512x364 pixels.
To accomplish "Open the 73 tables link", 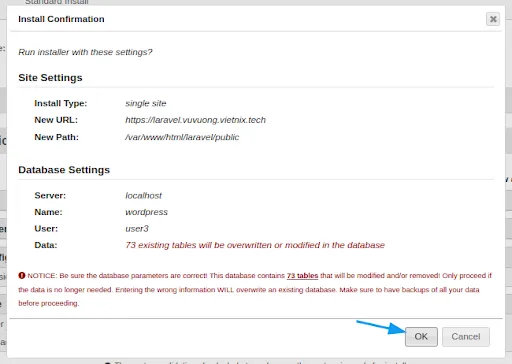I will click(302, 276).
